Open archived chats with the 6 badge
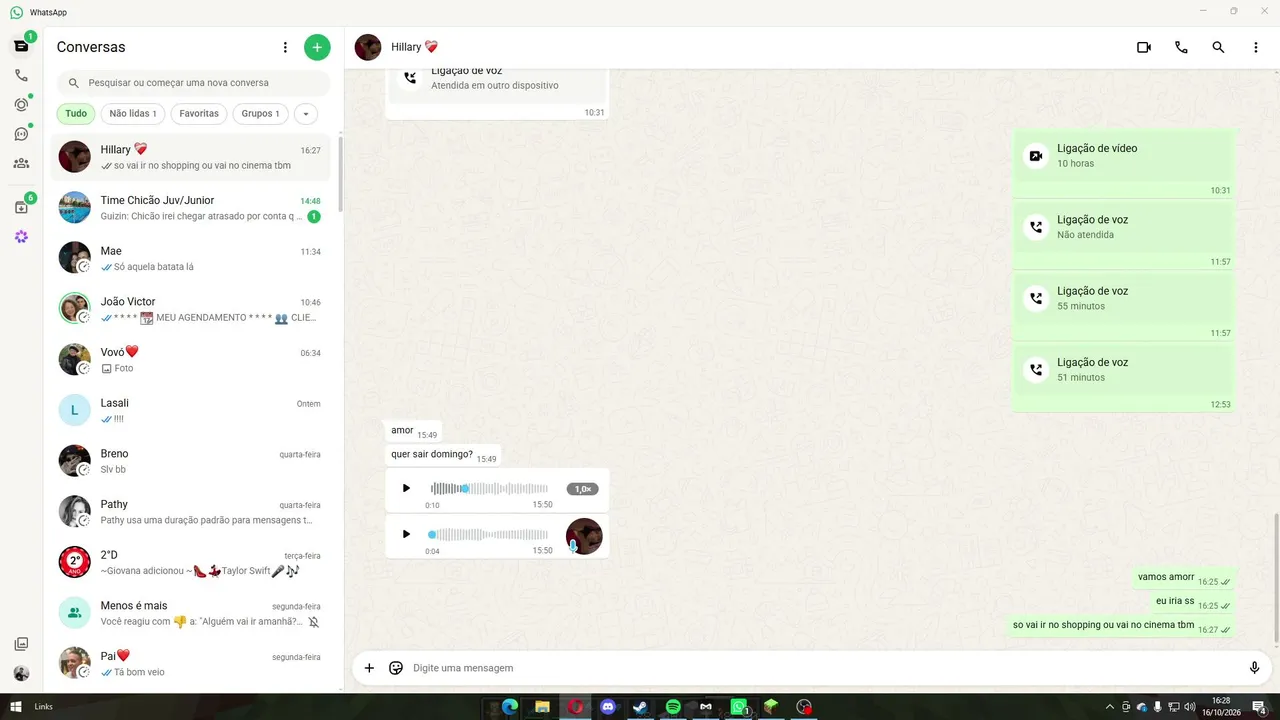The image size is (1280, 720). tap(21, 207)
